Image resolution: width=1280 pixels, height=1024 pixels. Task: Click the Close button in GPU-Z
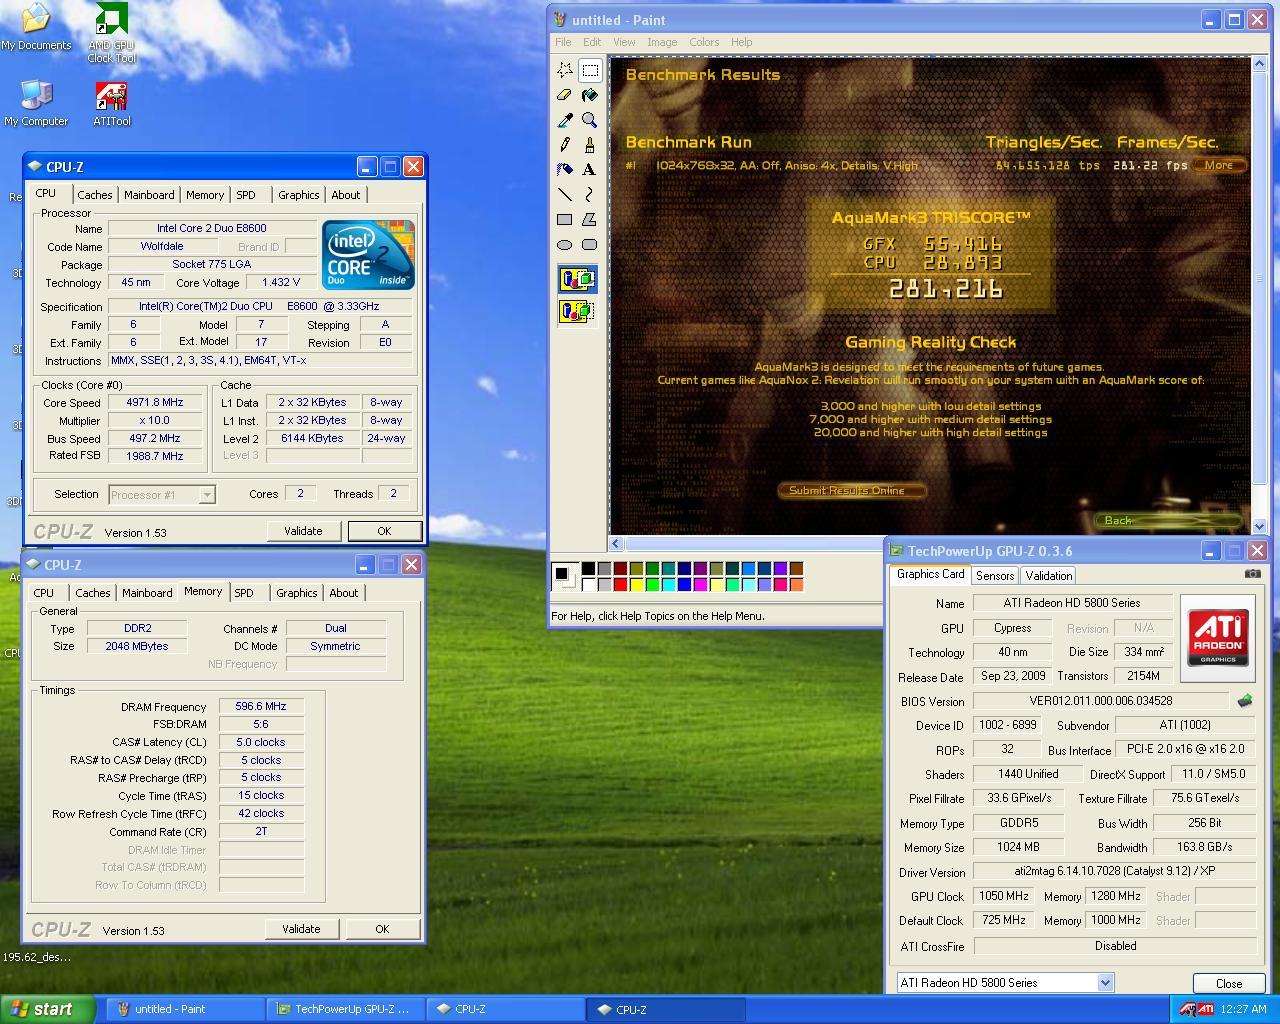click(x=1229, y=983)
